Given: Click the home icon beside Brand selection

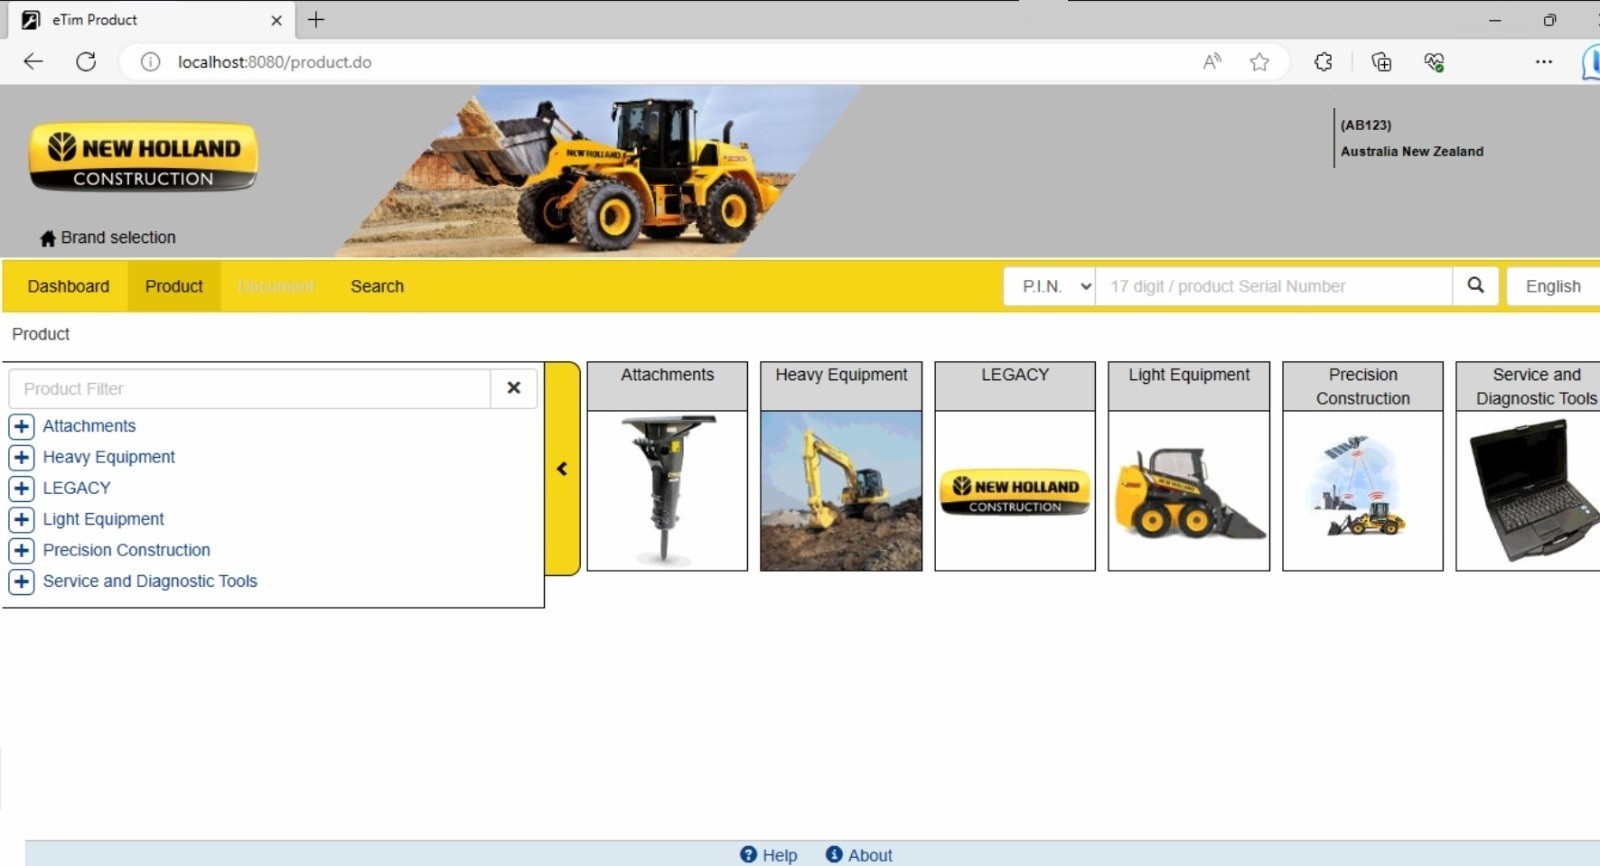Looking at the screenshot, I should (x=47, y=238).
